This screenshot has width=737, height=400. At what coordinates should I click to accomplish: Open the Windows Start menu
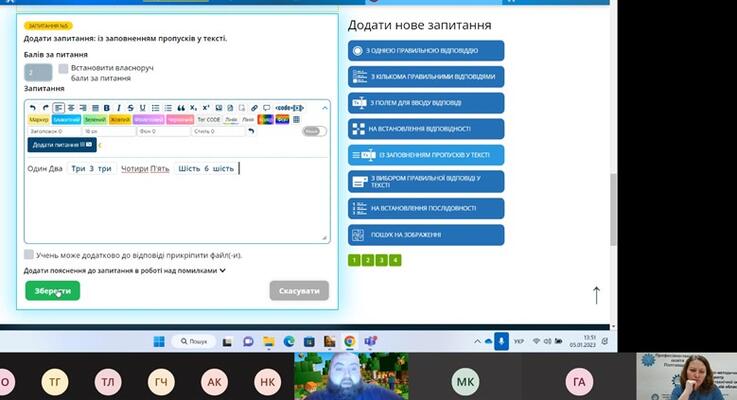click(159, 341)
